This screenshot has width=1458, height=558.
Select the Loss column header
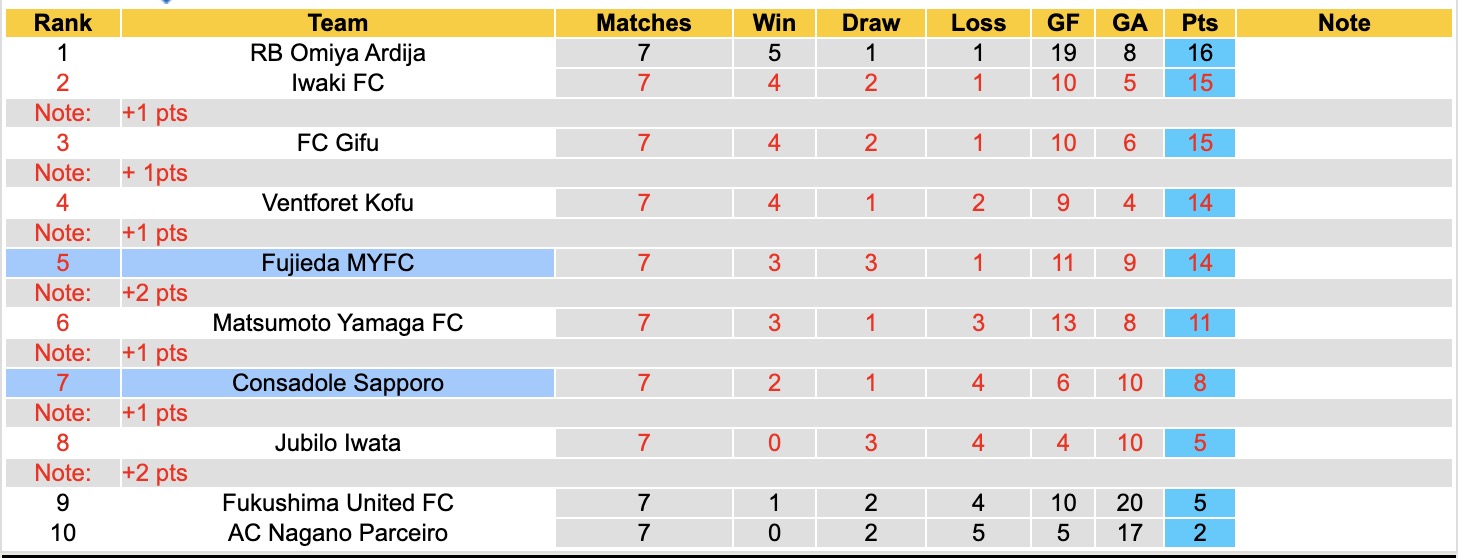point(978,23)
